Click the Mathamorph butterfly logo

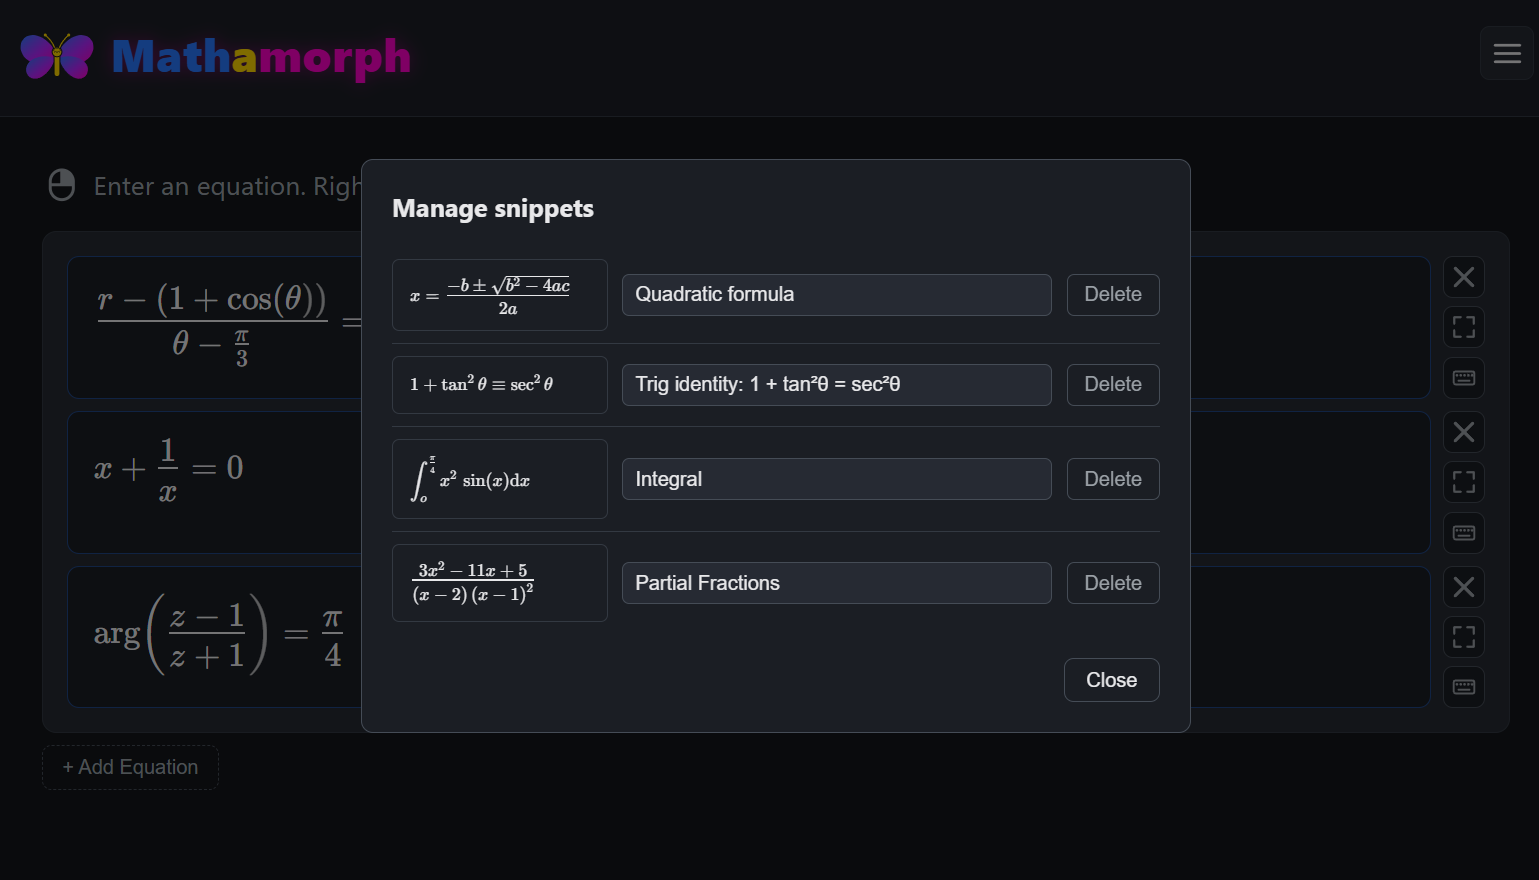coord(57,56)
